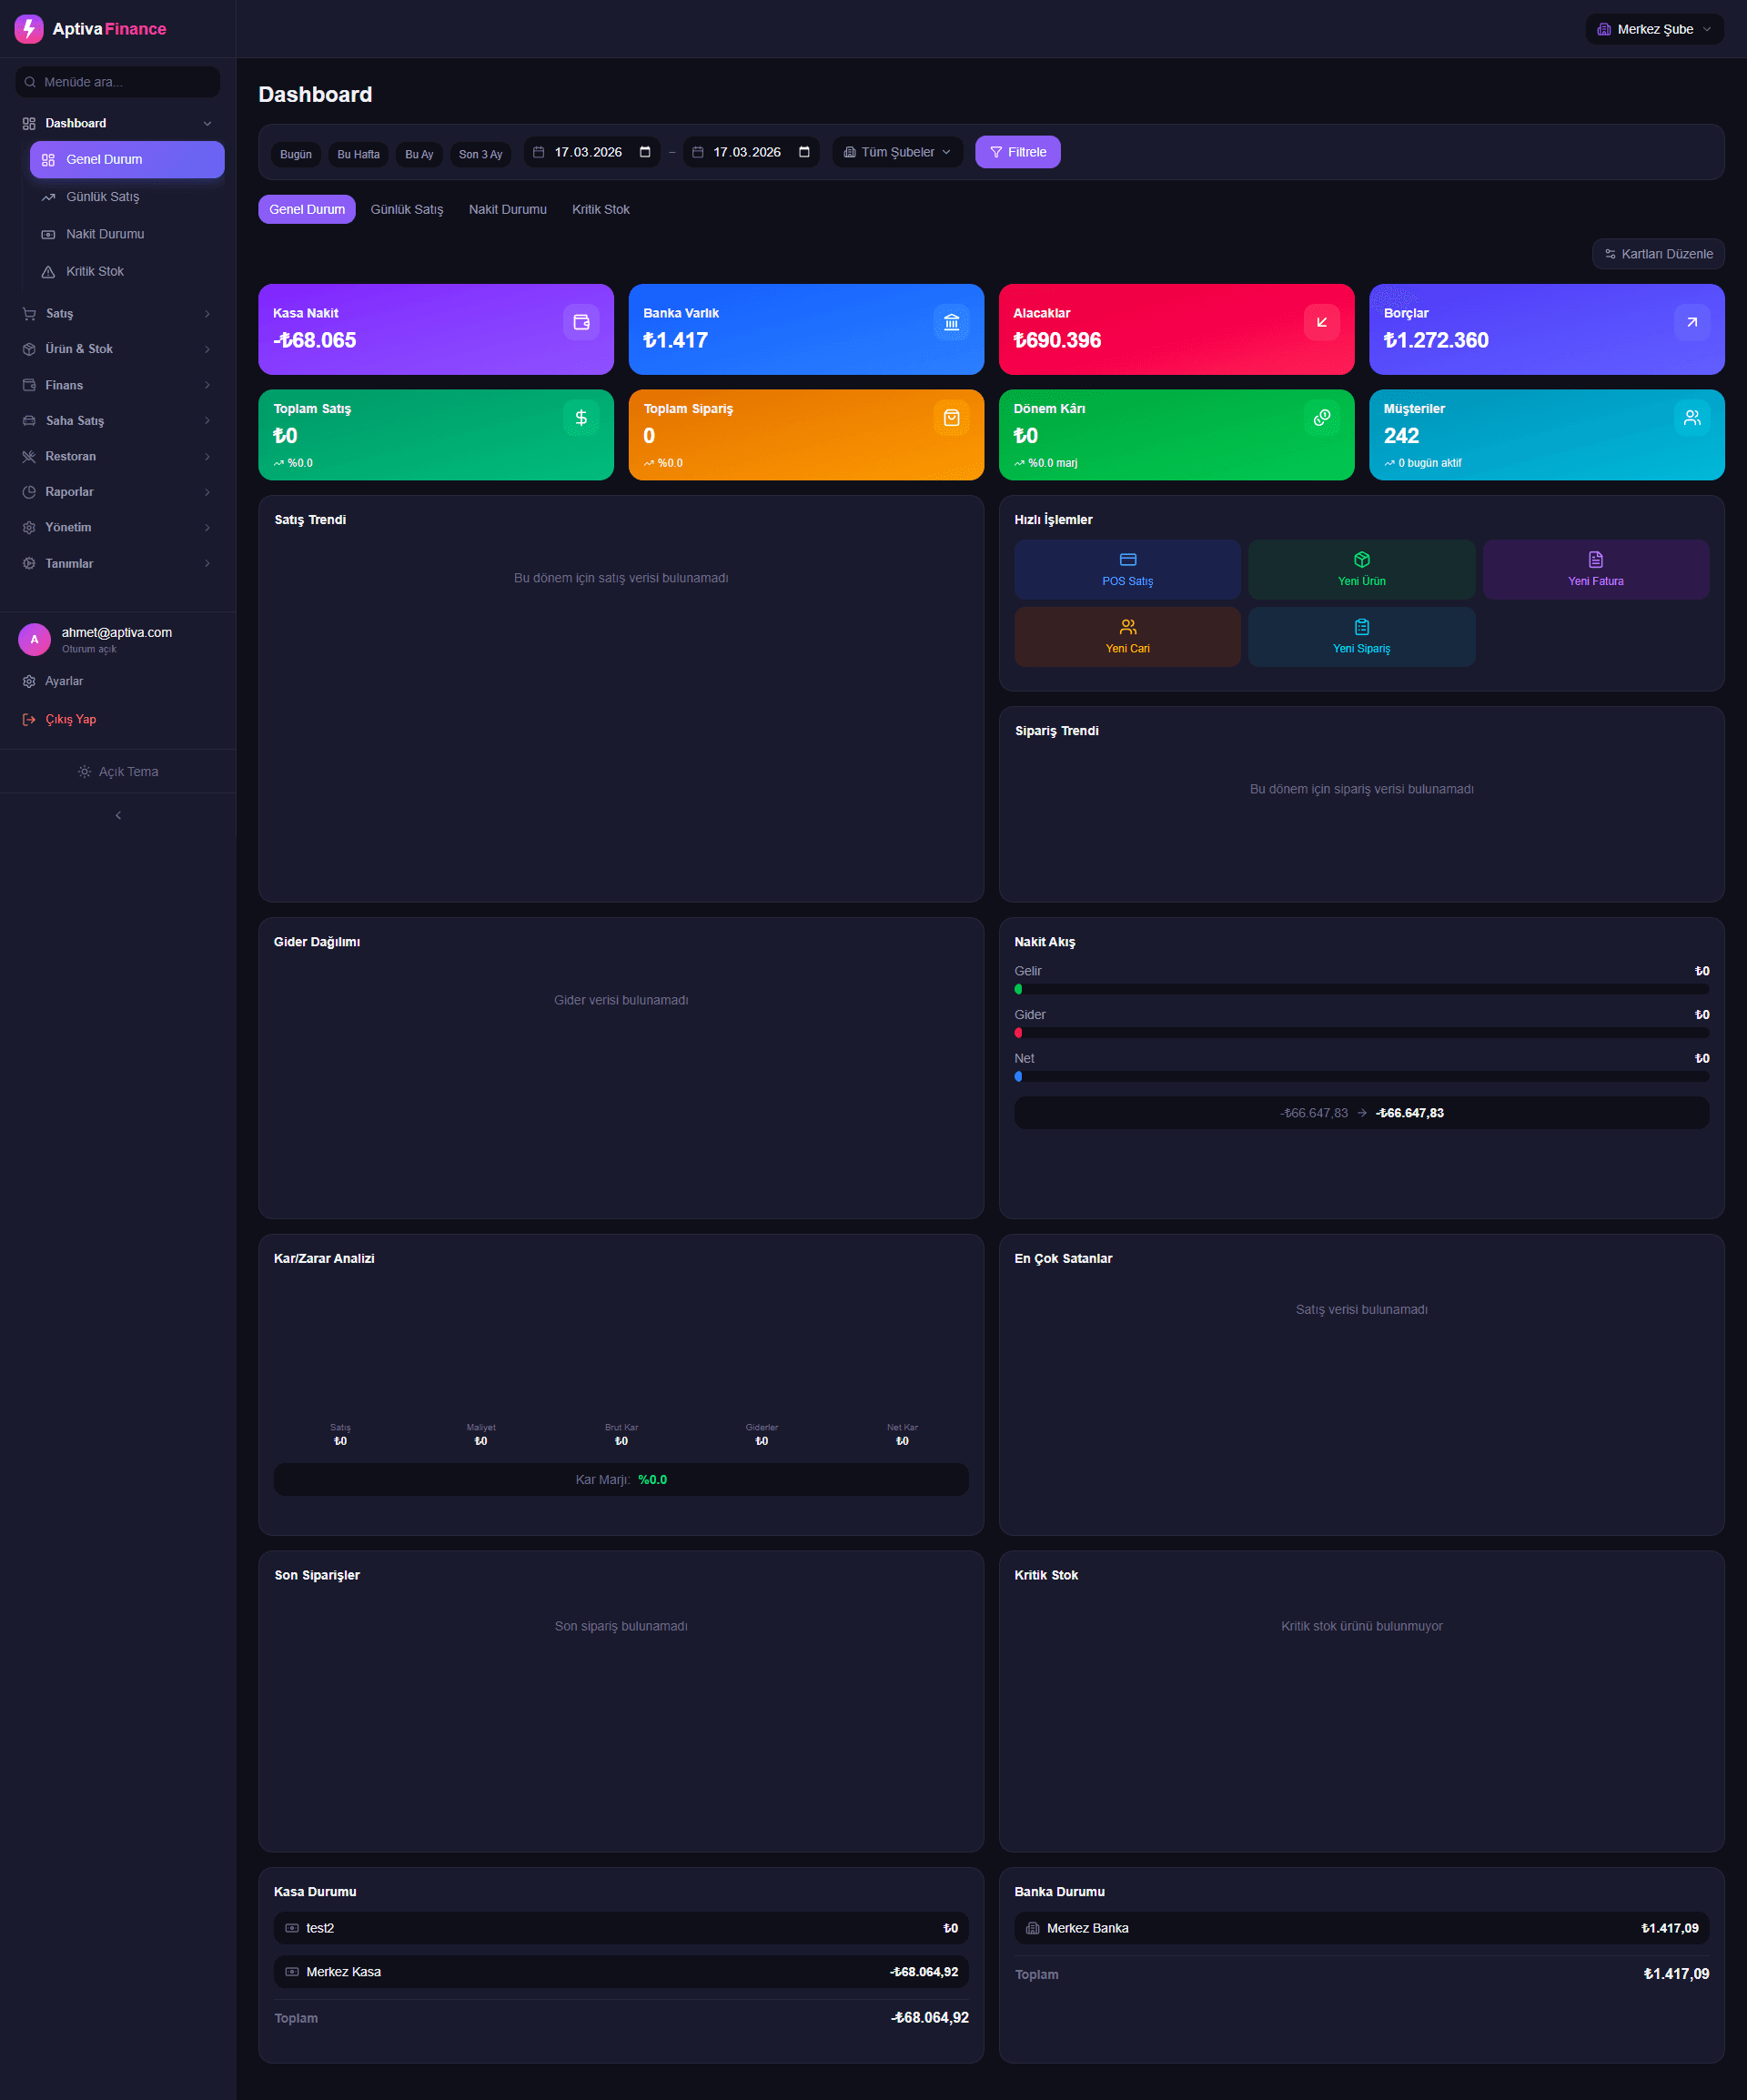Click Çıkış Yap to log out
The width and height of the screenshot is (1747, 2100).
69,718
